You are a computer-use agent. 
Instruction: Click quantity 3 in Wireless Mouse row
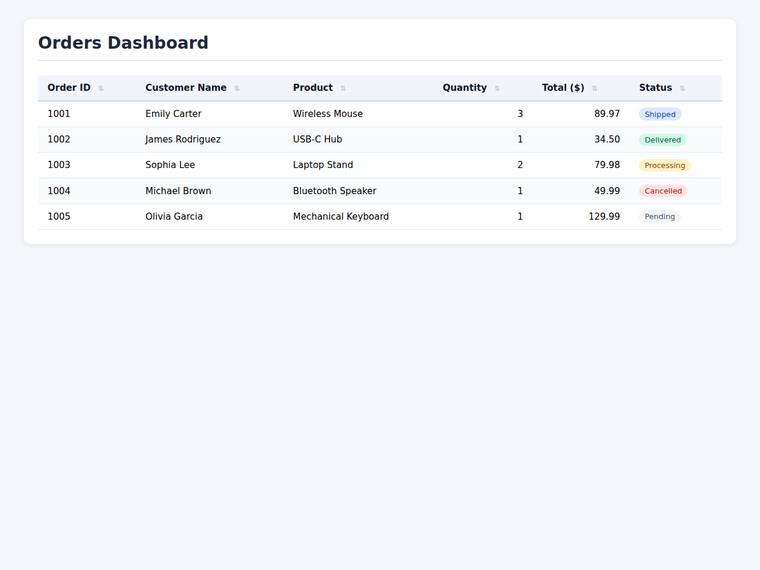(520, 114)
